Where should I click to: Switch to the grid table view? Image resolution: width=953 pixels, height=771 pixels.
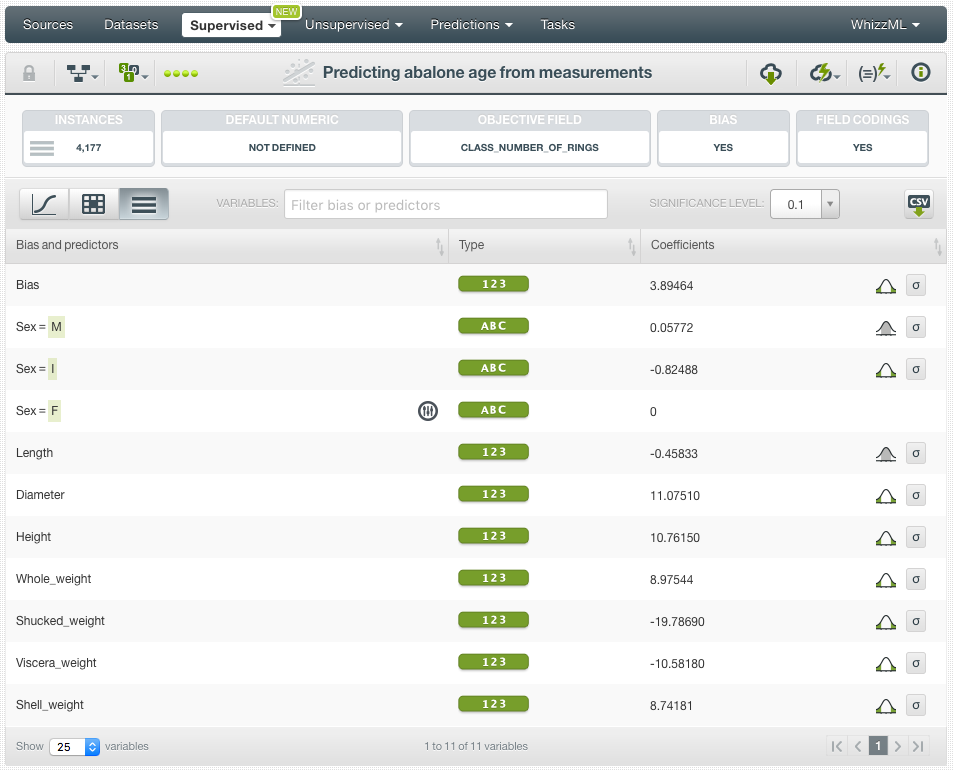(94, 204)
